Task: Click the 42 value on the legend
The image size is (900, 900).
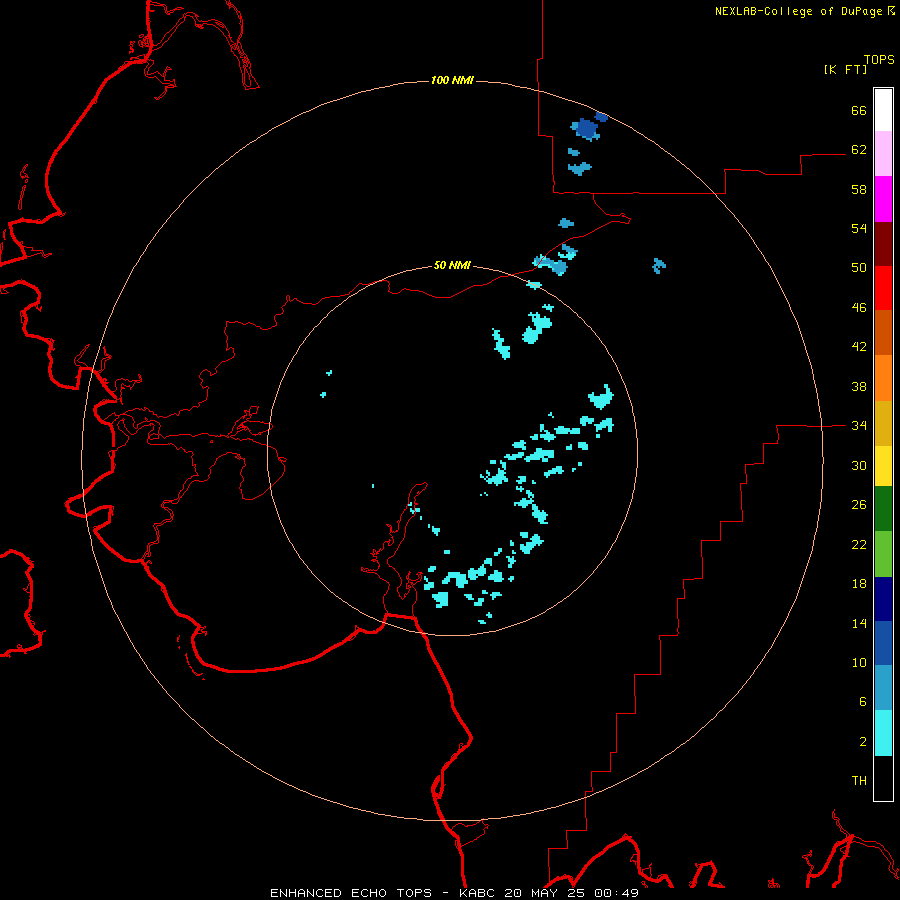Action: coord(859,347)
